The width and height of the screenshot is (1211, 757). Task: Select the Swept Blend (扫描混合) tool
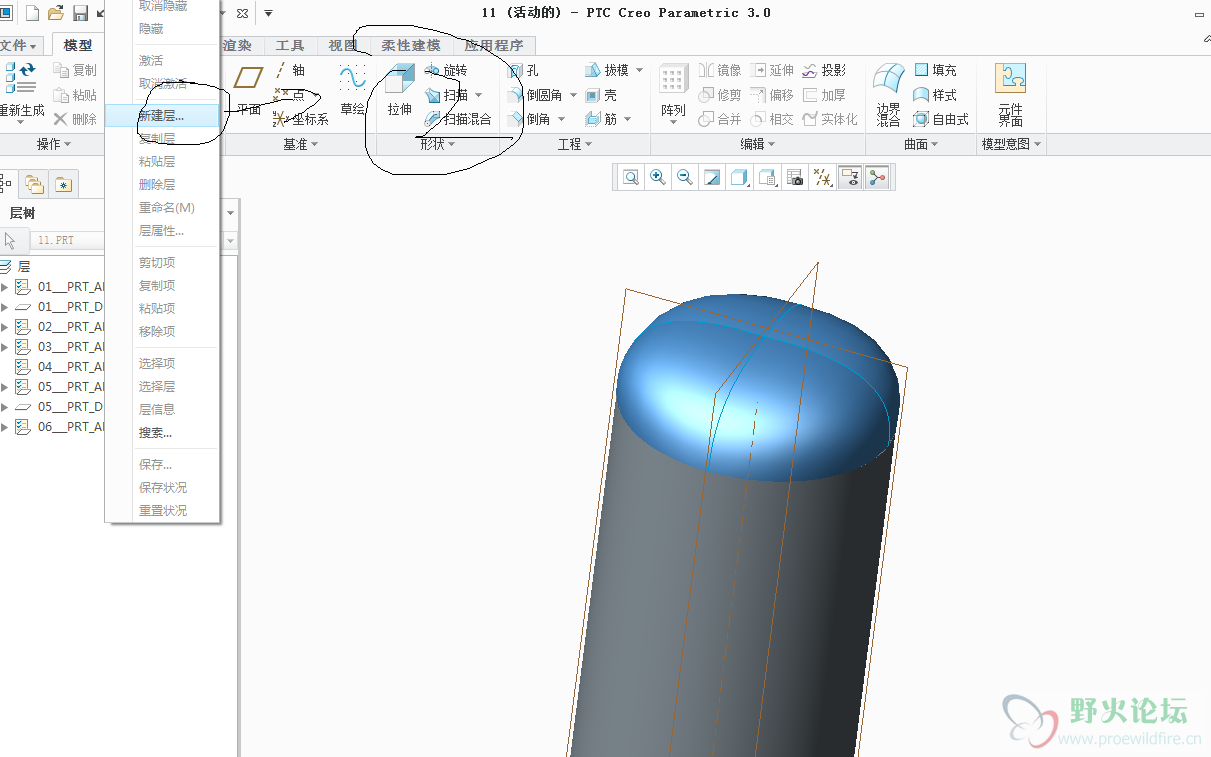pyautogui.click(x=458, y=119)
